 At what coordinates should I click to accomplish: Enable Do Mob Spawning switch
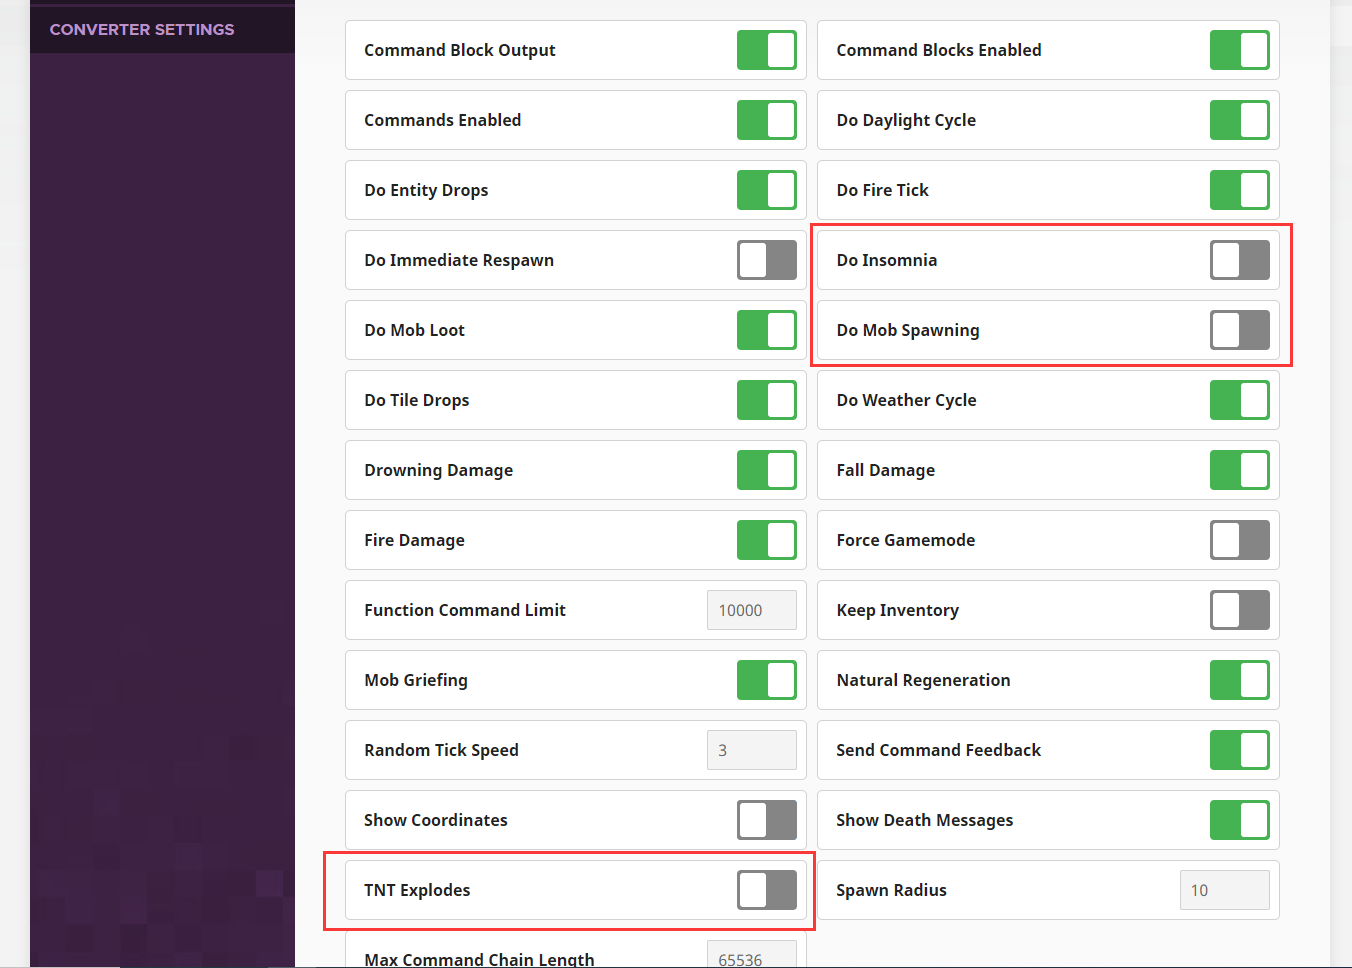pos(1240,330)
